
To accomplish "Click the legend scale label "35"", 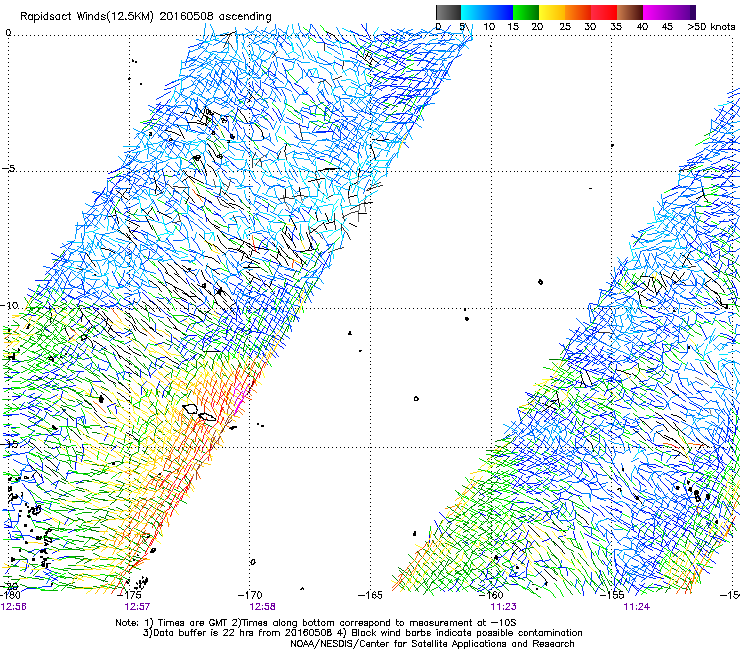I will [616, 27].
